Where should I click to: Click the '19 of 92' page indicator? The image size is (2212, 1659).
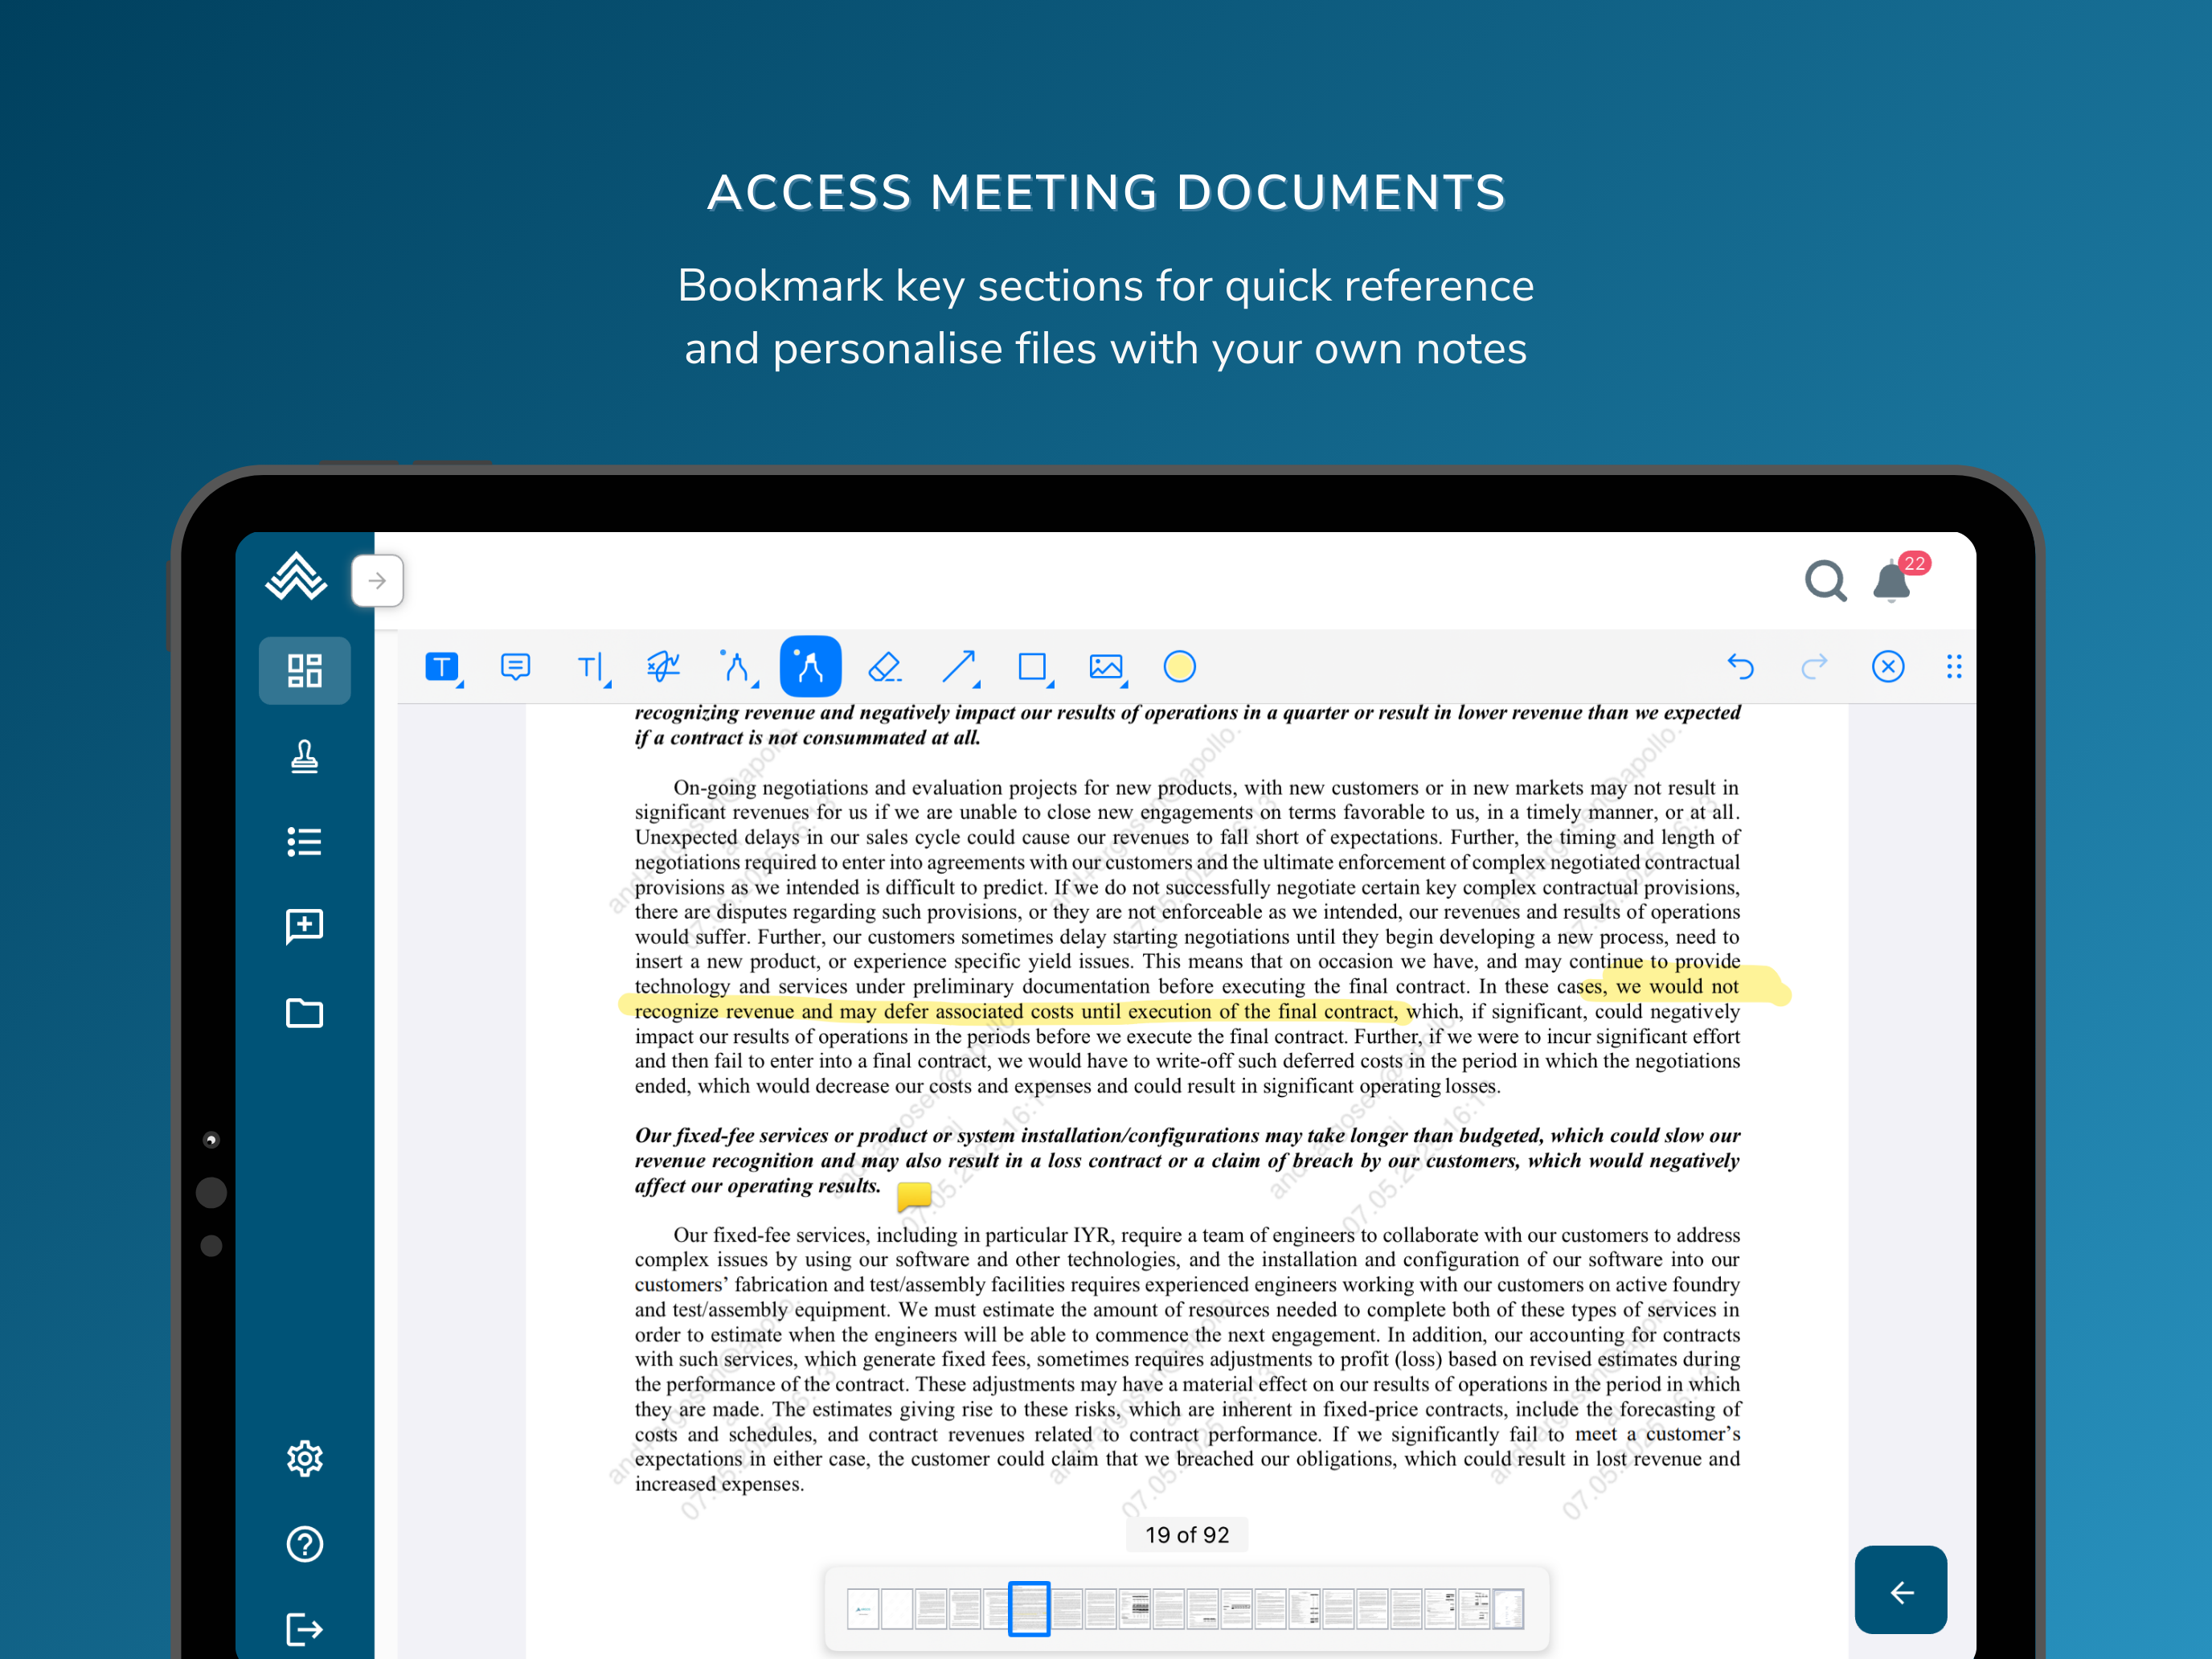[1187, 1535]
